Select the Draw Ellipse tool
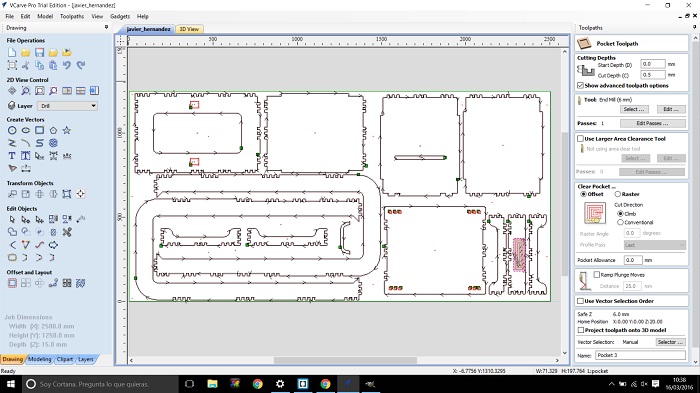 pos(26,130)
